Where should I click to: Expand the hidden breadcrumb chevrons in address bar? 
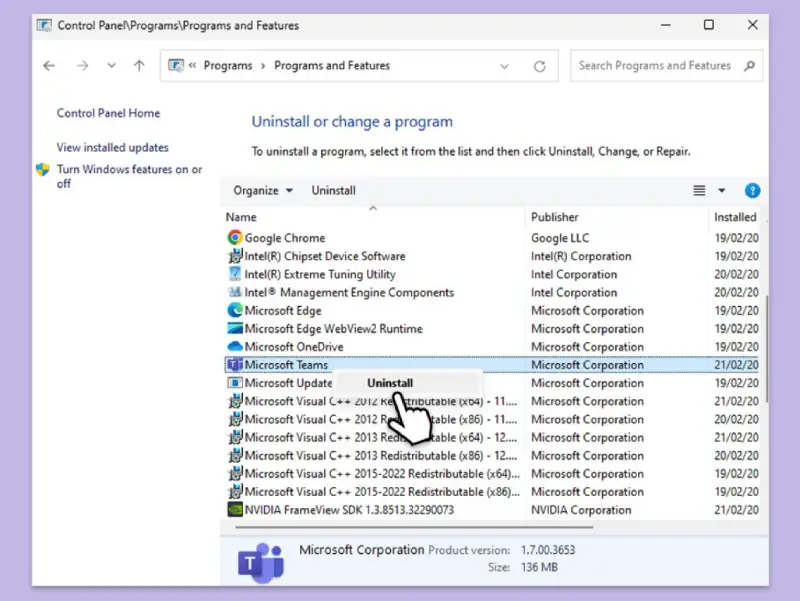[192, 65]
